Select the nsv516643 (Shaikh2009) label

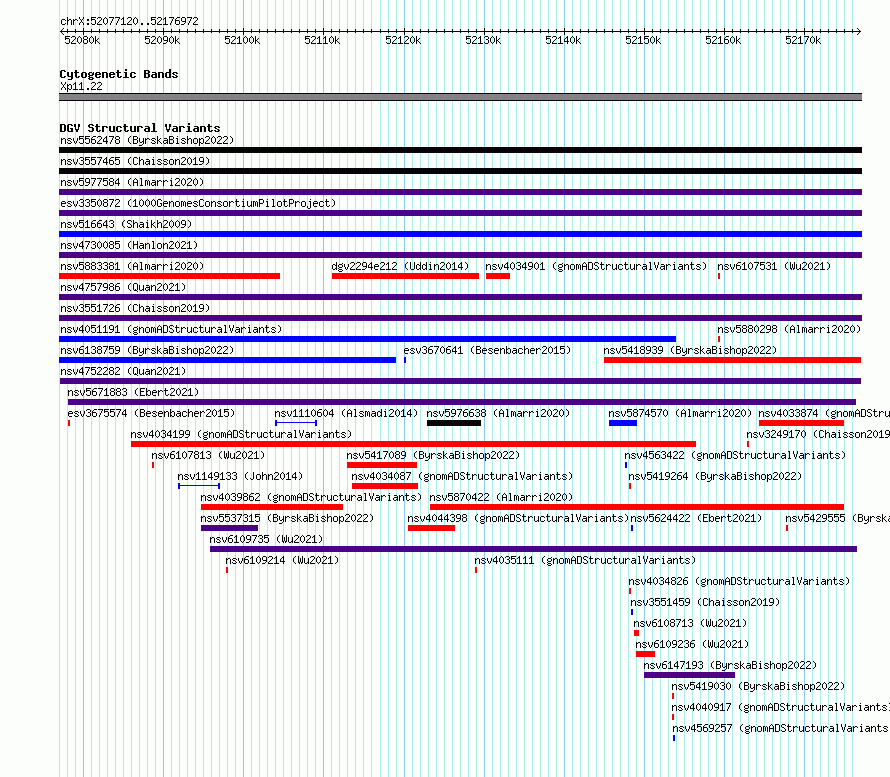coord(126,224)
